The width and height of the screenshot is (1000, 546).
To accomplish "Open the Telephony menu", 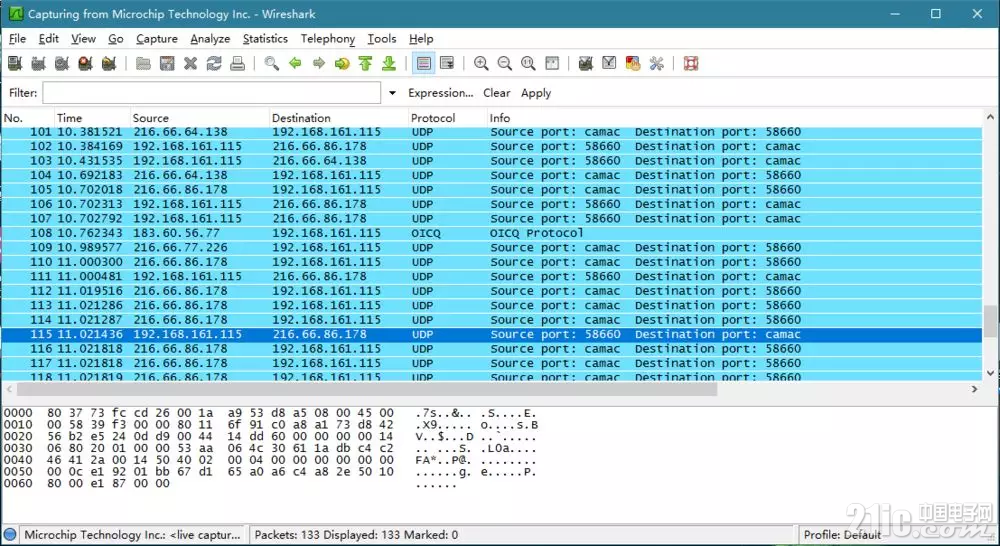I will [x=328, y=39].
